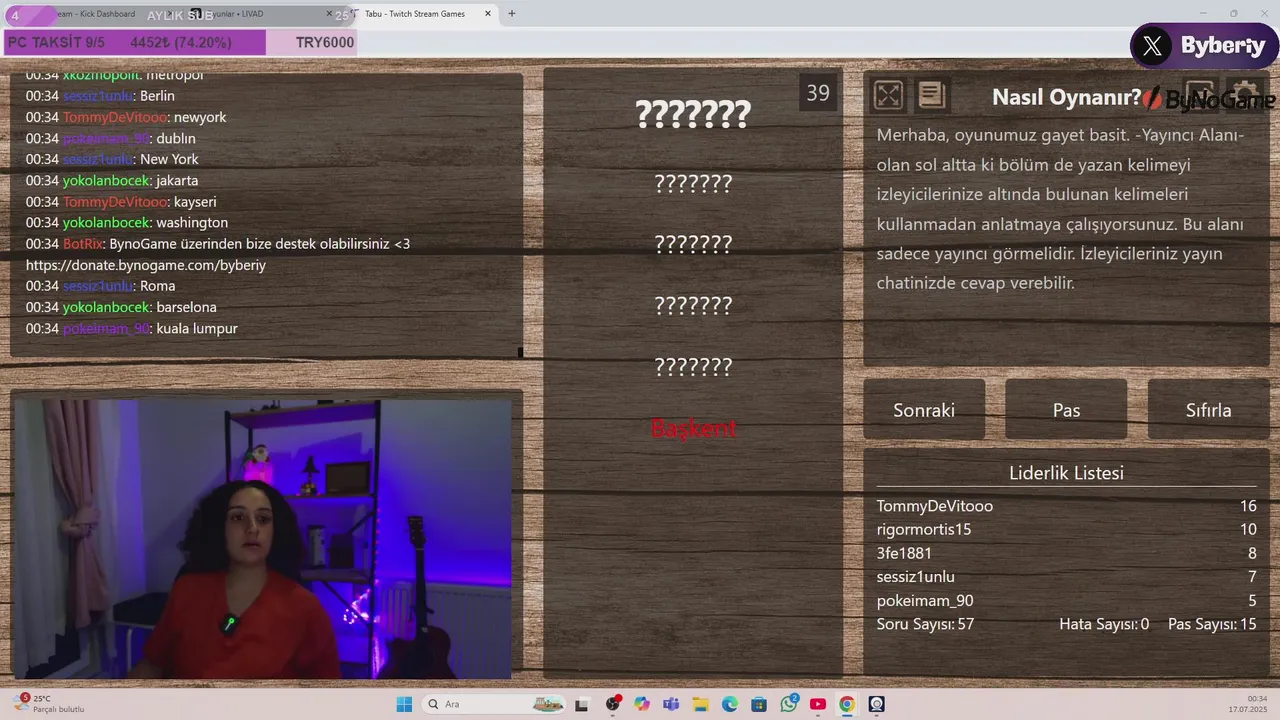Open File Explorer from the taskbar
Image resolution: width=1280 pixels, height=720 pixels.
[x=700, y=704]
